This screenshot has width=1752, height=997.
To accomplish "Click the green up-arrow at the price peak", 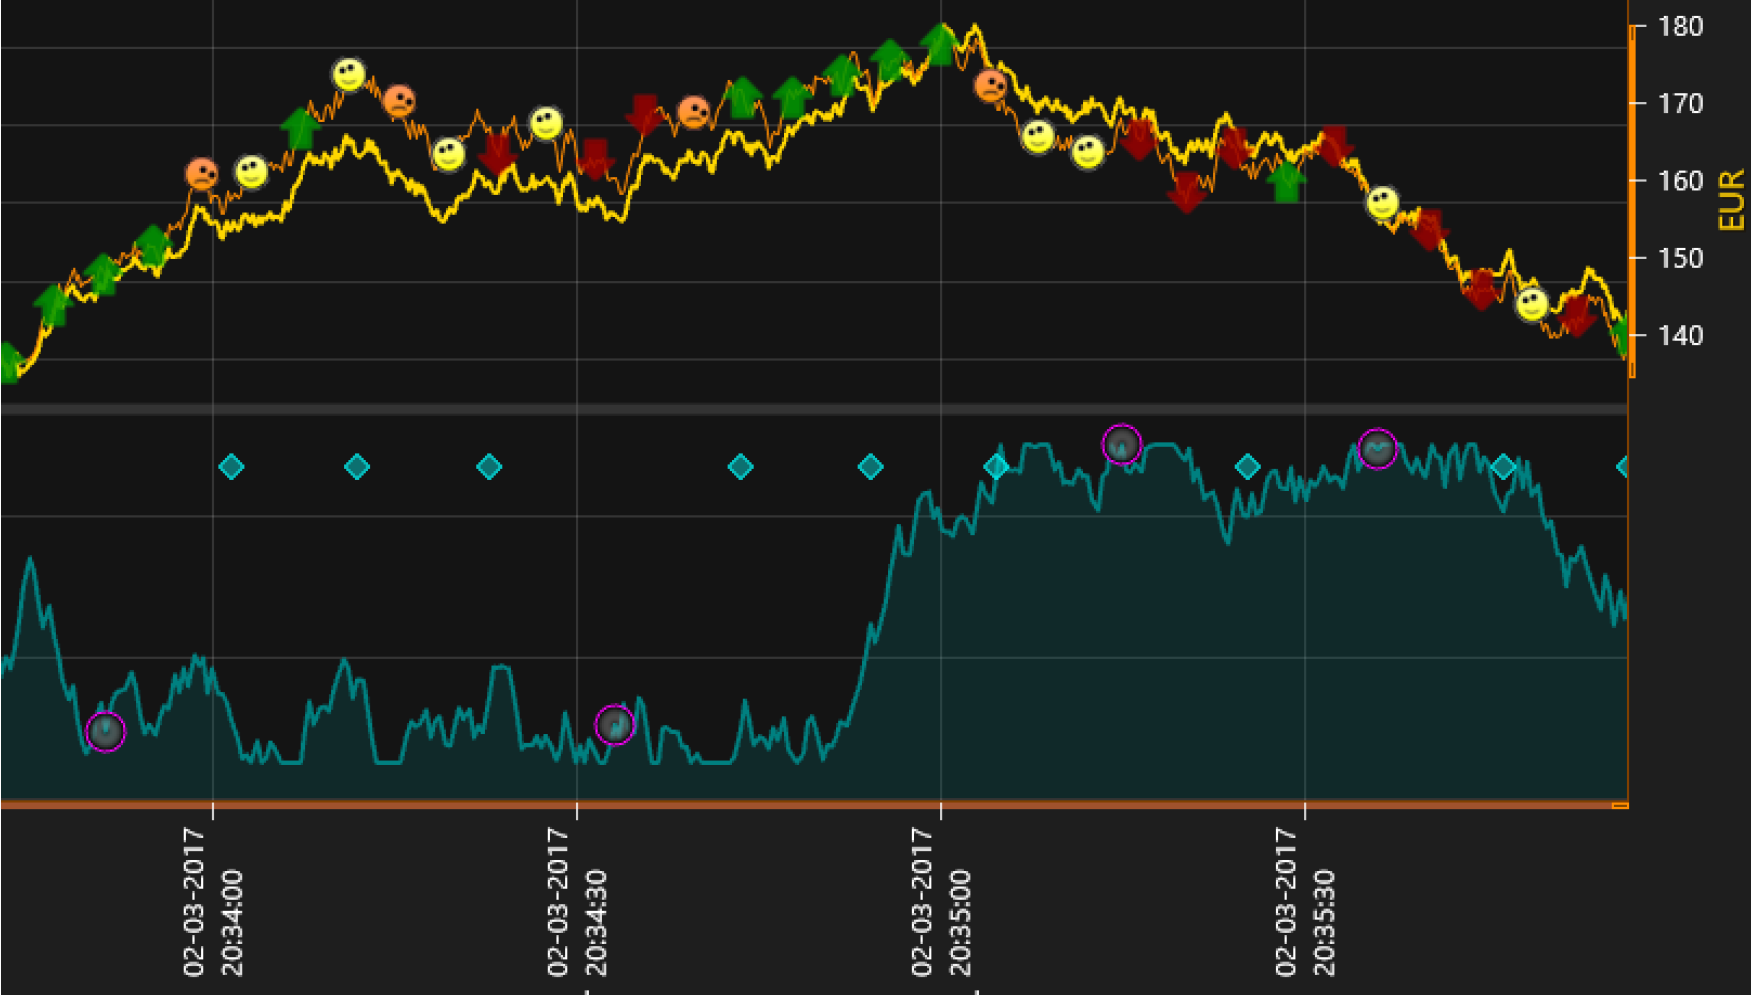I will coord(940,45).
